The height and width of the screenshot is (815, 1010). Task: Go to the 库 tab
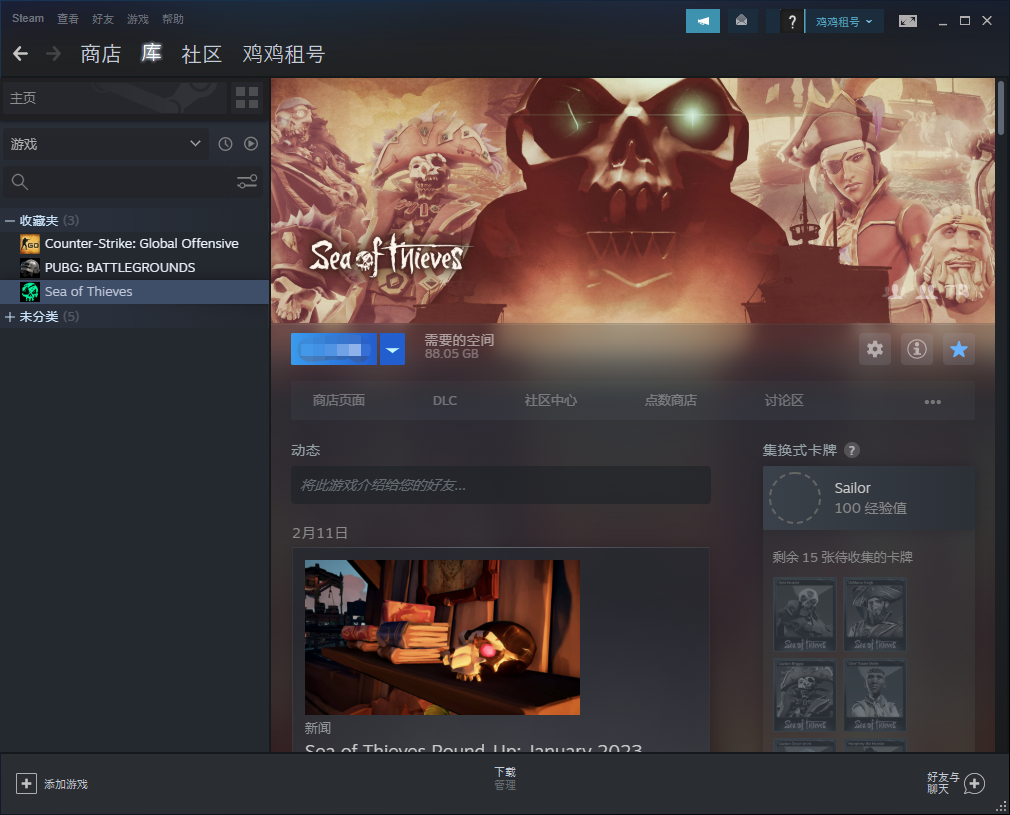(151, 53)
